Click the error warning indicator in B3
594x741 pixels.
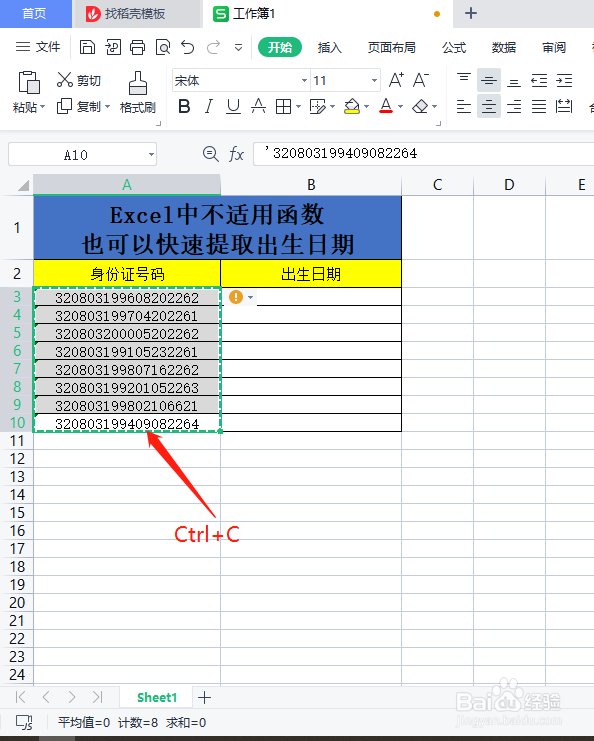[x=236, y=297]
